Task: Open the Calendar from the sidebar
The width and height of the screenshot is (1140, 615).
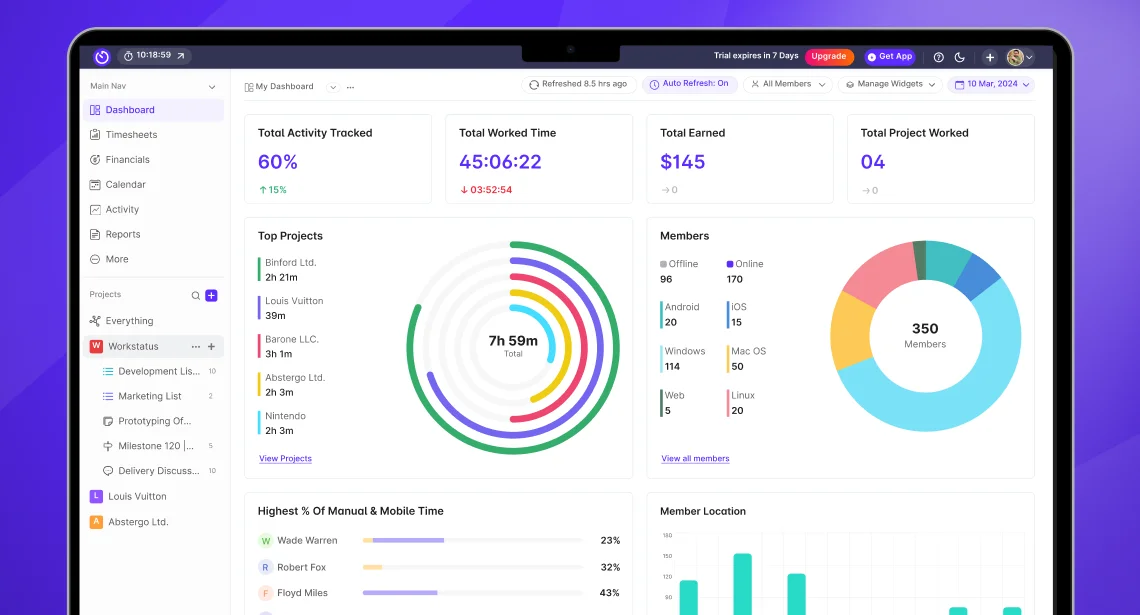Action: click(96, 184)
